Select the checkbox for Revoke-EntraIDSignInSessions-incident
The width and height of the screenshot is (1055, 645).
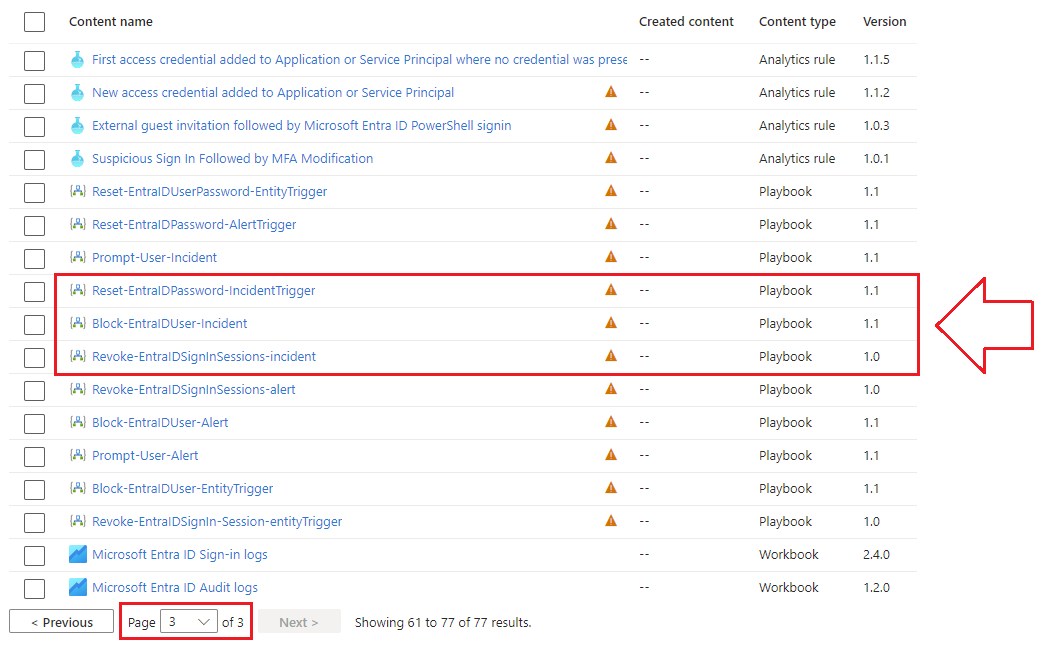(35, 357)
